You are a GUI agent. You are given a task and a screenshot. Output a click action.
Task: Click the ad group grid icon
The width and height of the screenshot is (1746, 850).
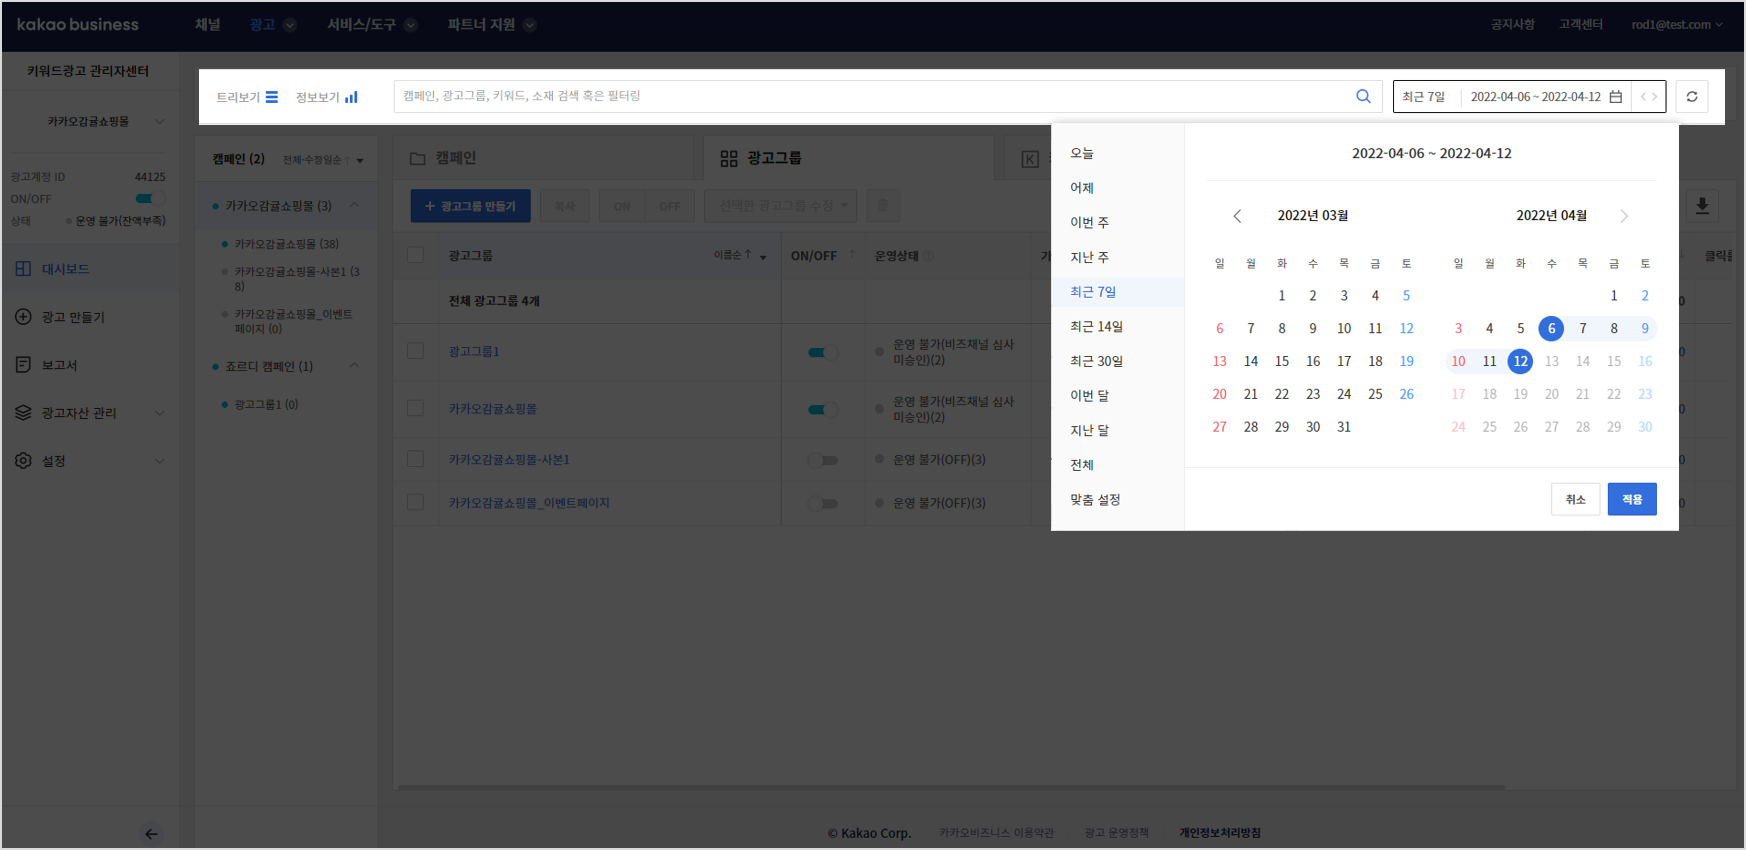[729, 159]
